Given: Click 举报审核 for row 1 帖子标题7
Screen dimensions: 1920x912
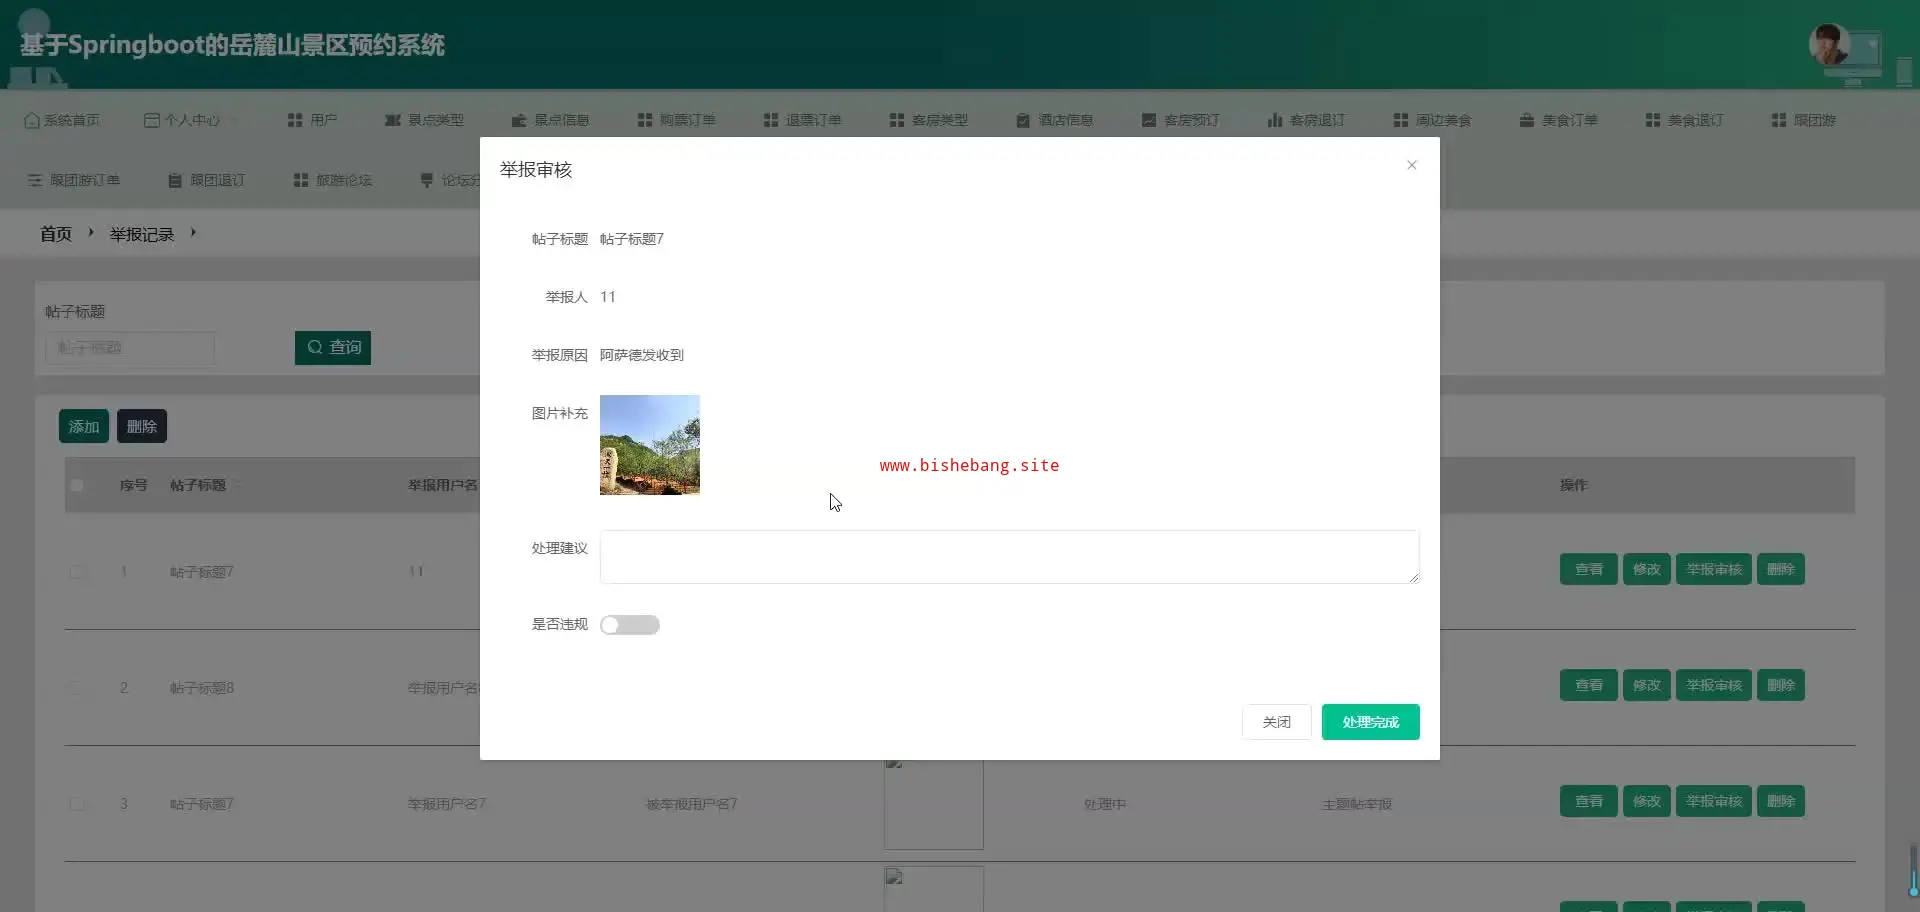Looking at the screenshot, I should tap(1714, 569).
